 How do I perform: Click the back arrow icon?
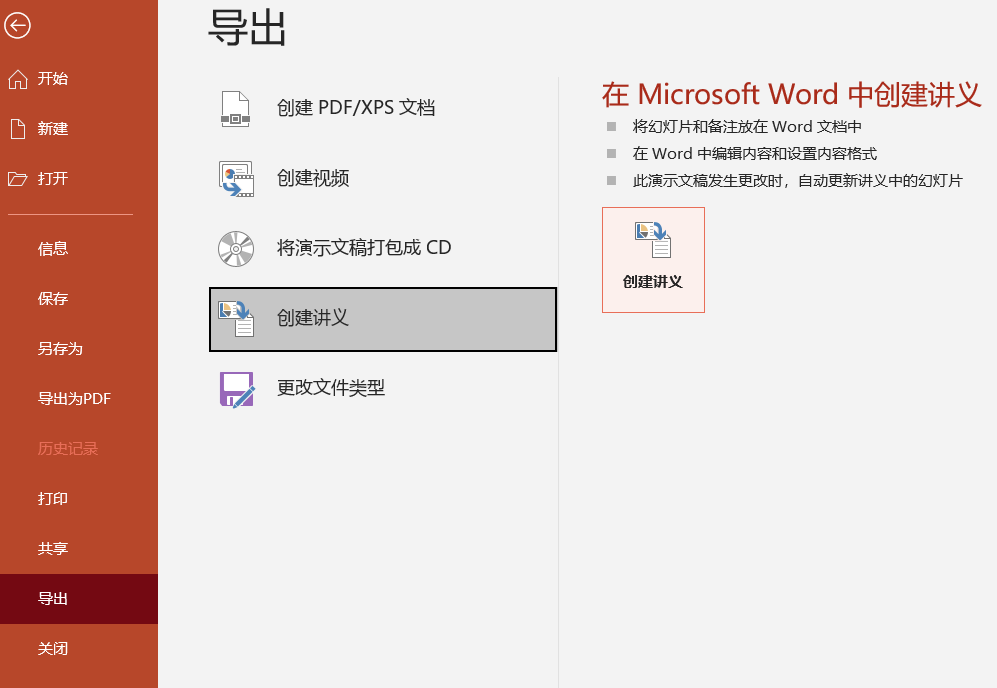(17, 25)
